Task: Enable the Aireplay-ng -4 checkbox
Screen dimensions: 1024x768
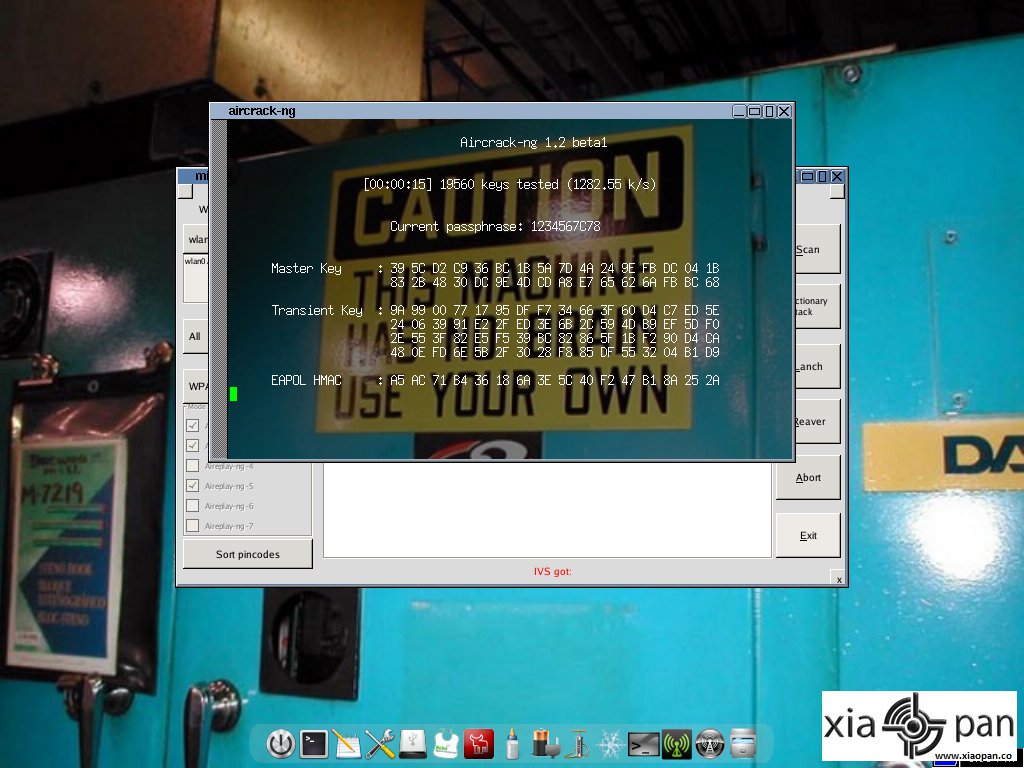Action: pos(193,466)
